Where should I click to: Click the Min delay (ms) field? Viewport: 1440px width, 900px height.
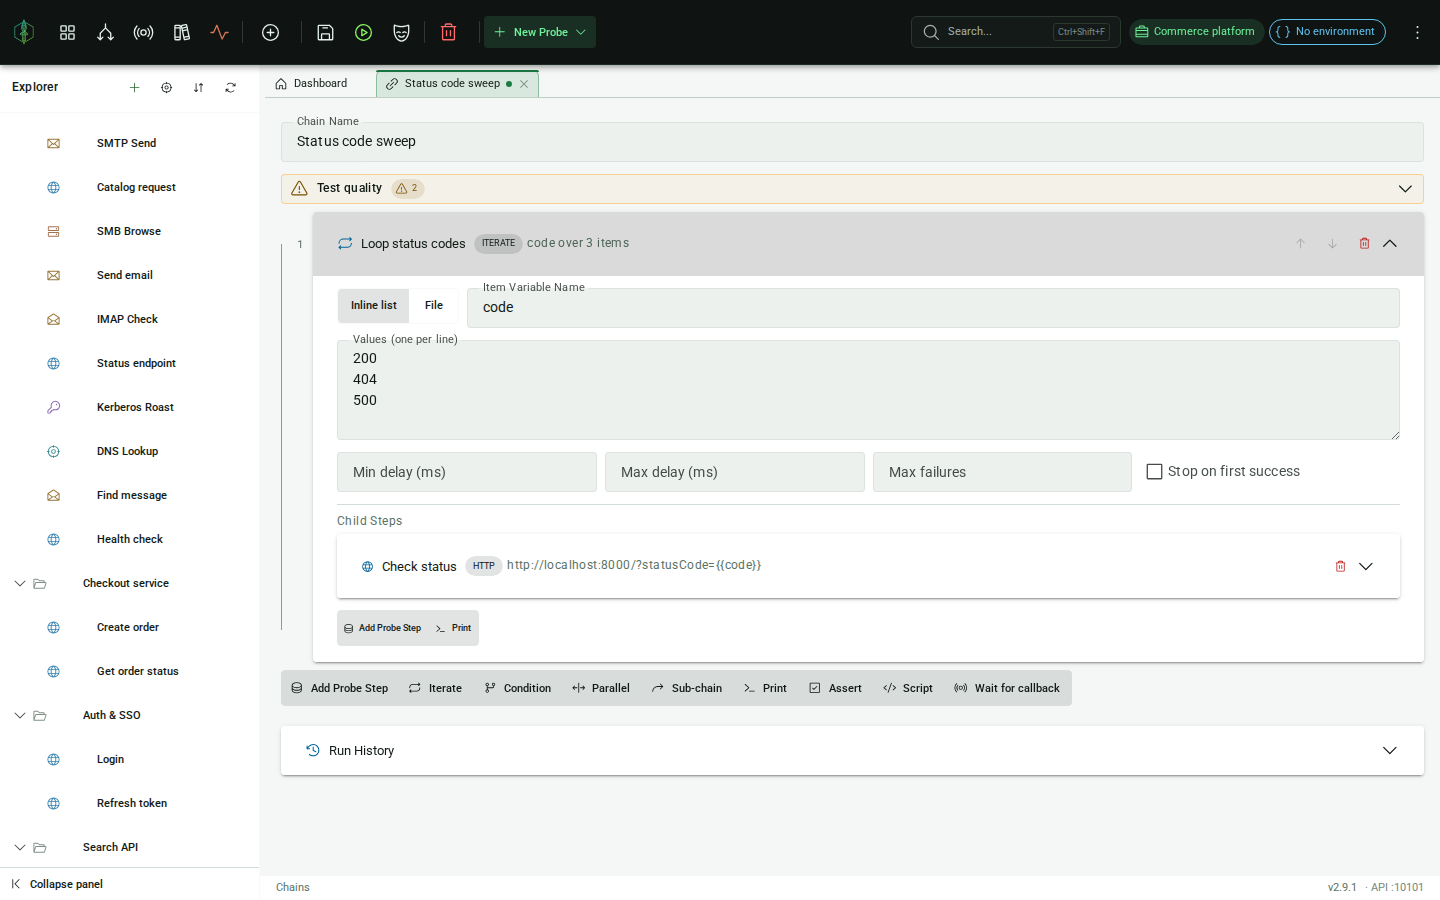coord(467,472)
